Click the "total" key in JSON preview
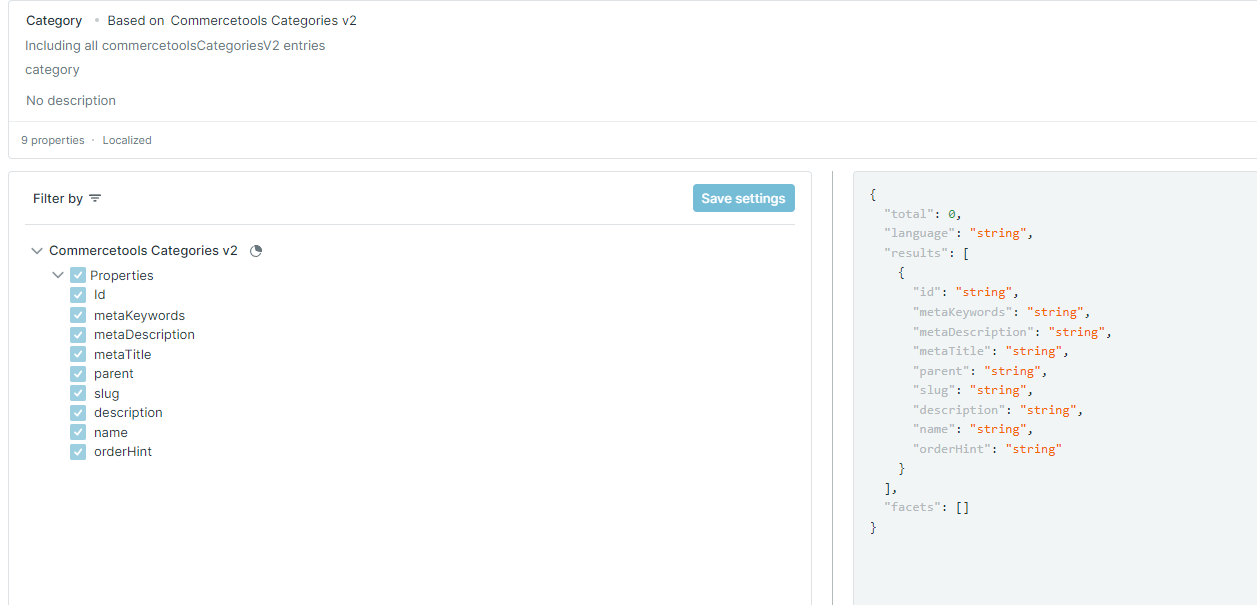 point(909,214)
